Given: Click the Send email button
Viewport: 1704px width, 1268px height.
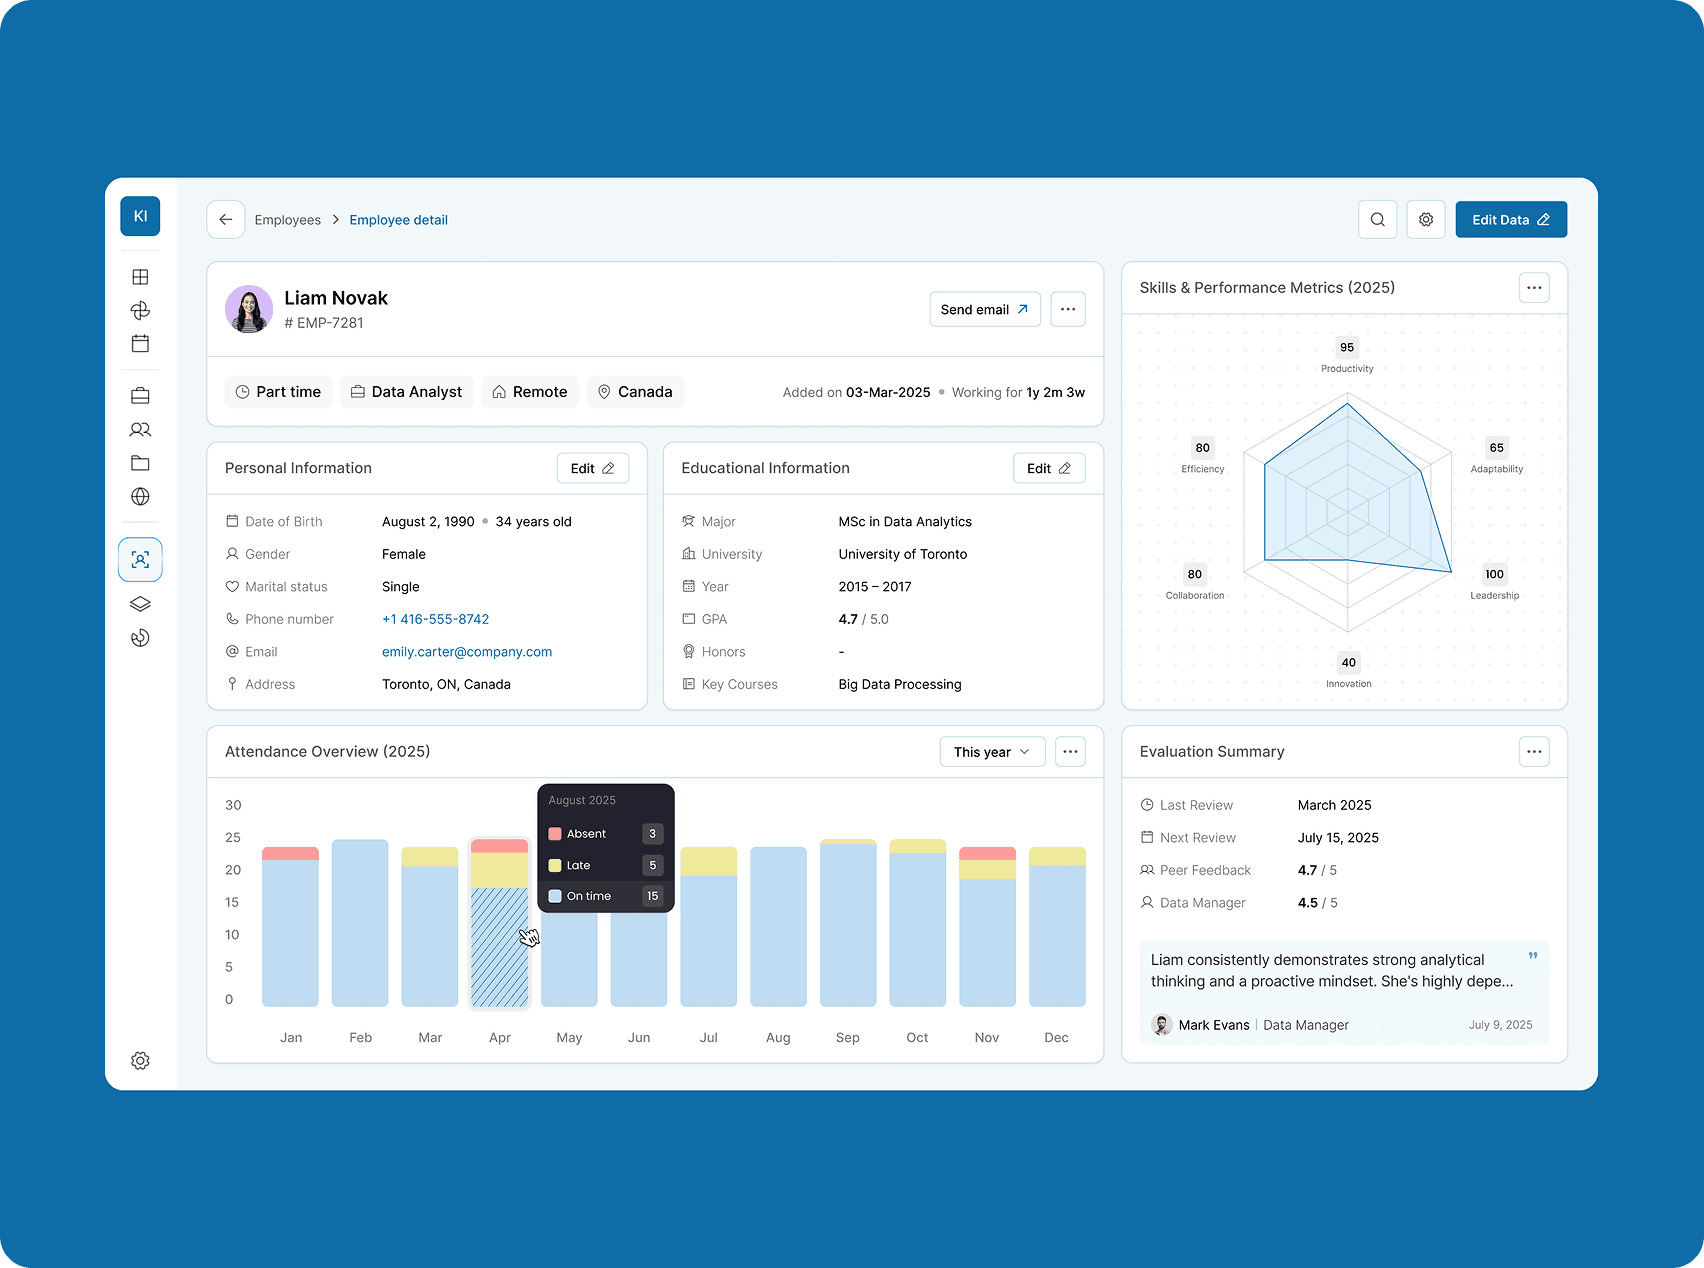Looking at the screenshot, I should coord(985,309).
